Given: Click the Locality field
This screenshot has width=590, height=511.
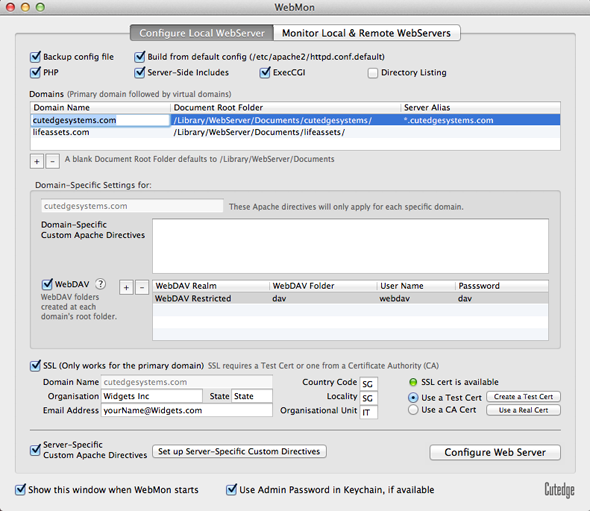Looking at the screenshot, I should click(368, 398).
